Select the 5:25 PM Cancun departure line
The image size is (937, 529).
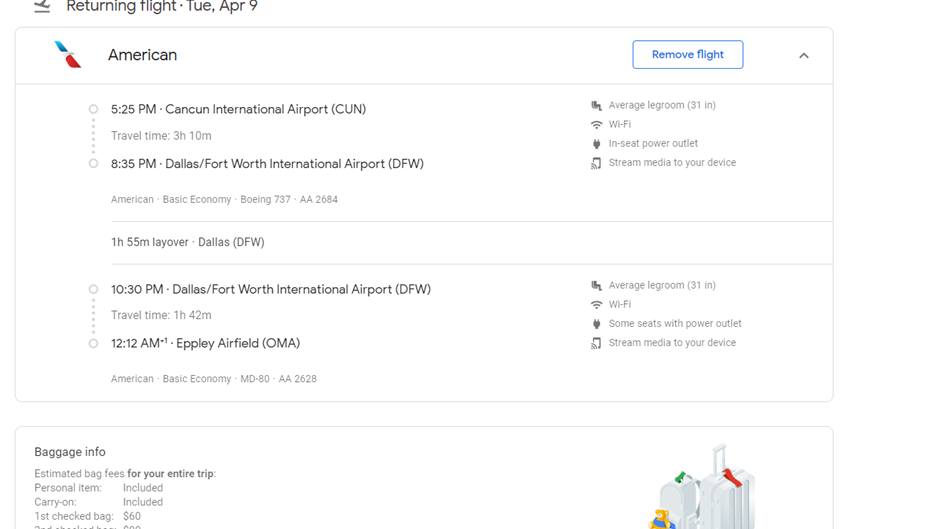click(238, 109)
